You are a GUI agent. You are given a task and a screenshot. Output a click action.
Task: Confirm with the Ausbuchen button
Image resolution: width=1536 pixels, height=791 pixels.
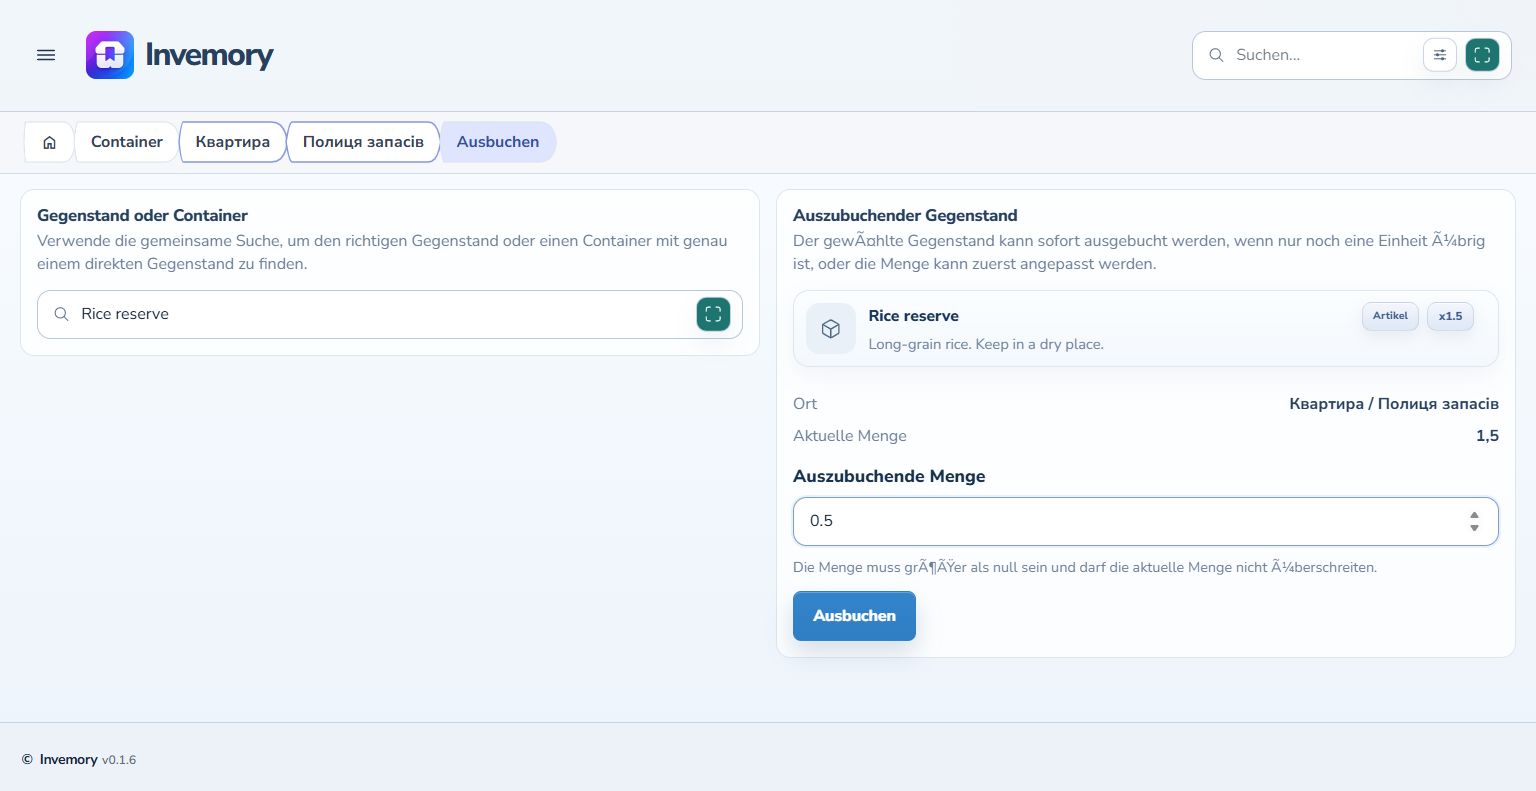(854, 616)
